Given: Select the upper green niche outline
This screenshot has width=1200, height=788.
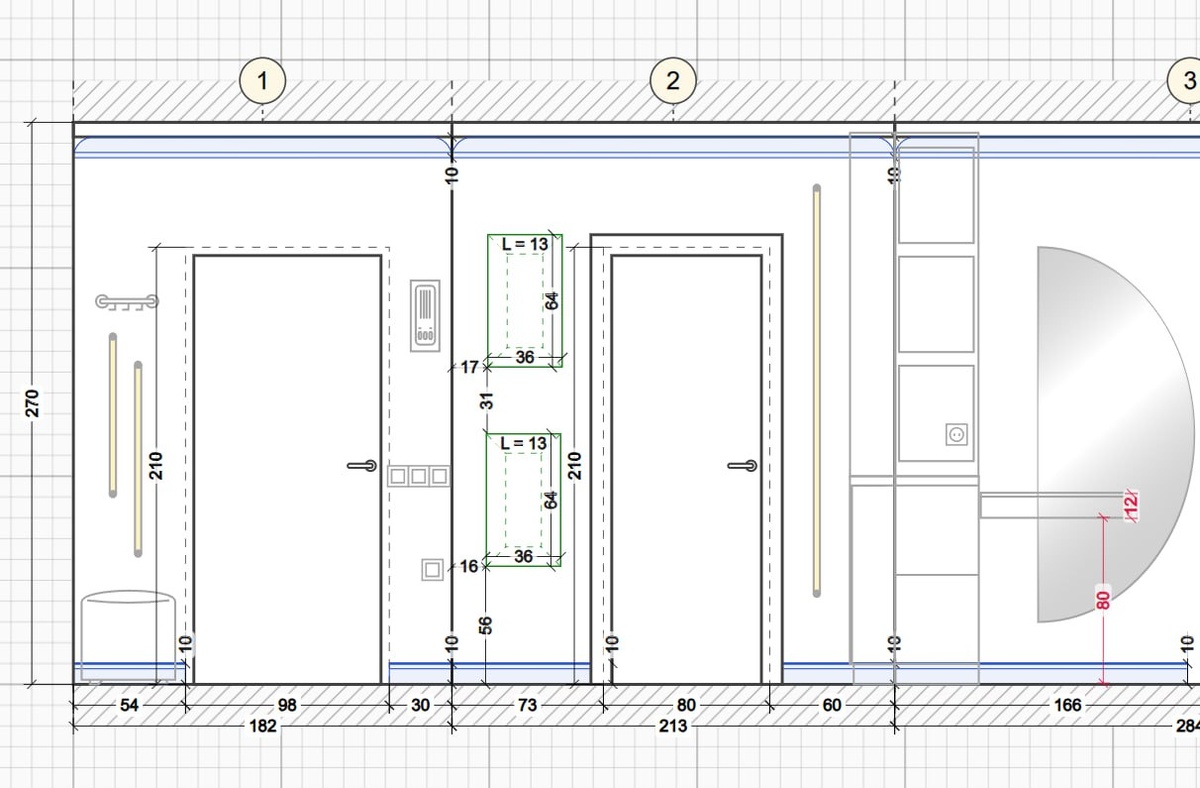Looking at the screenshot, I should pos(524,300).
